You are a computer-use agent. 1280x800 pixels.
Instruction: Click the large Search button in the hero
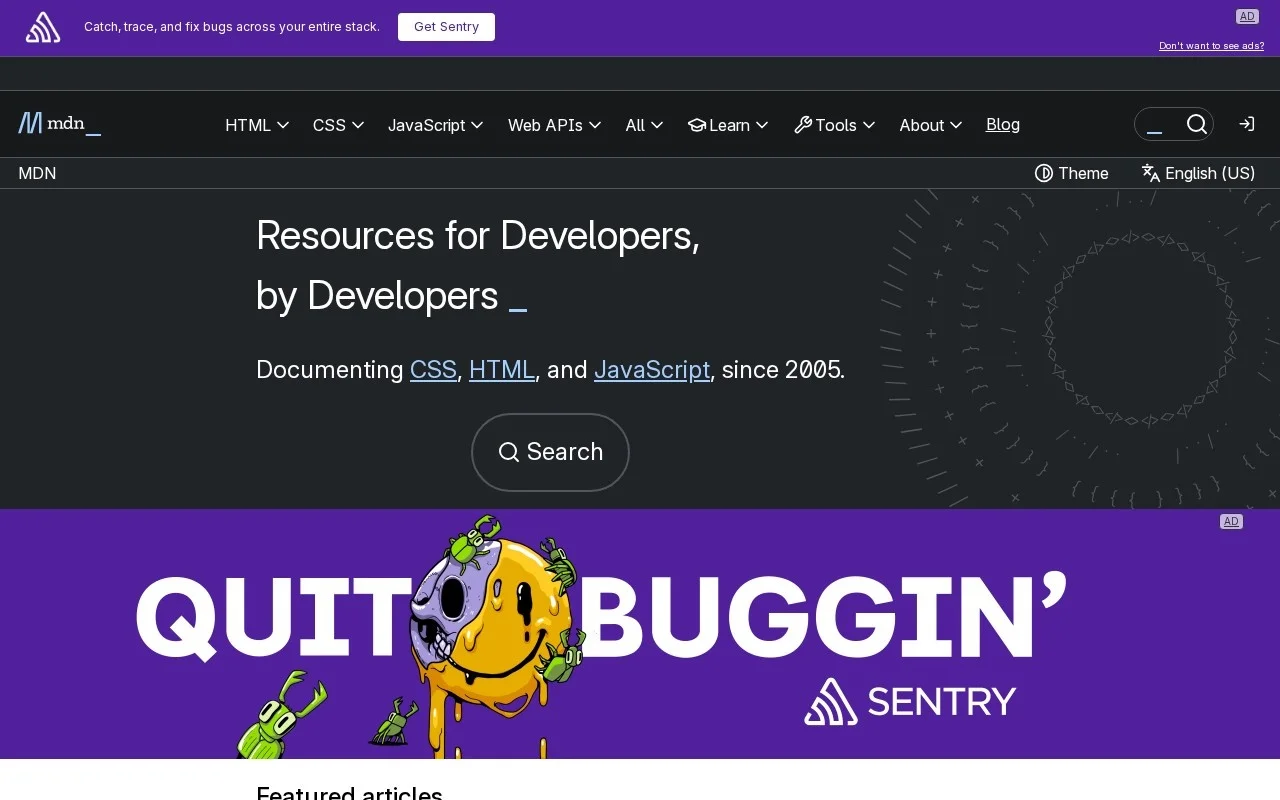click(550, 452)
